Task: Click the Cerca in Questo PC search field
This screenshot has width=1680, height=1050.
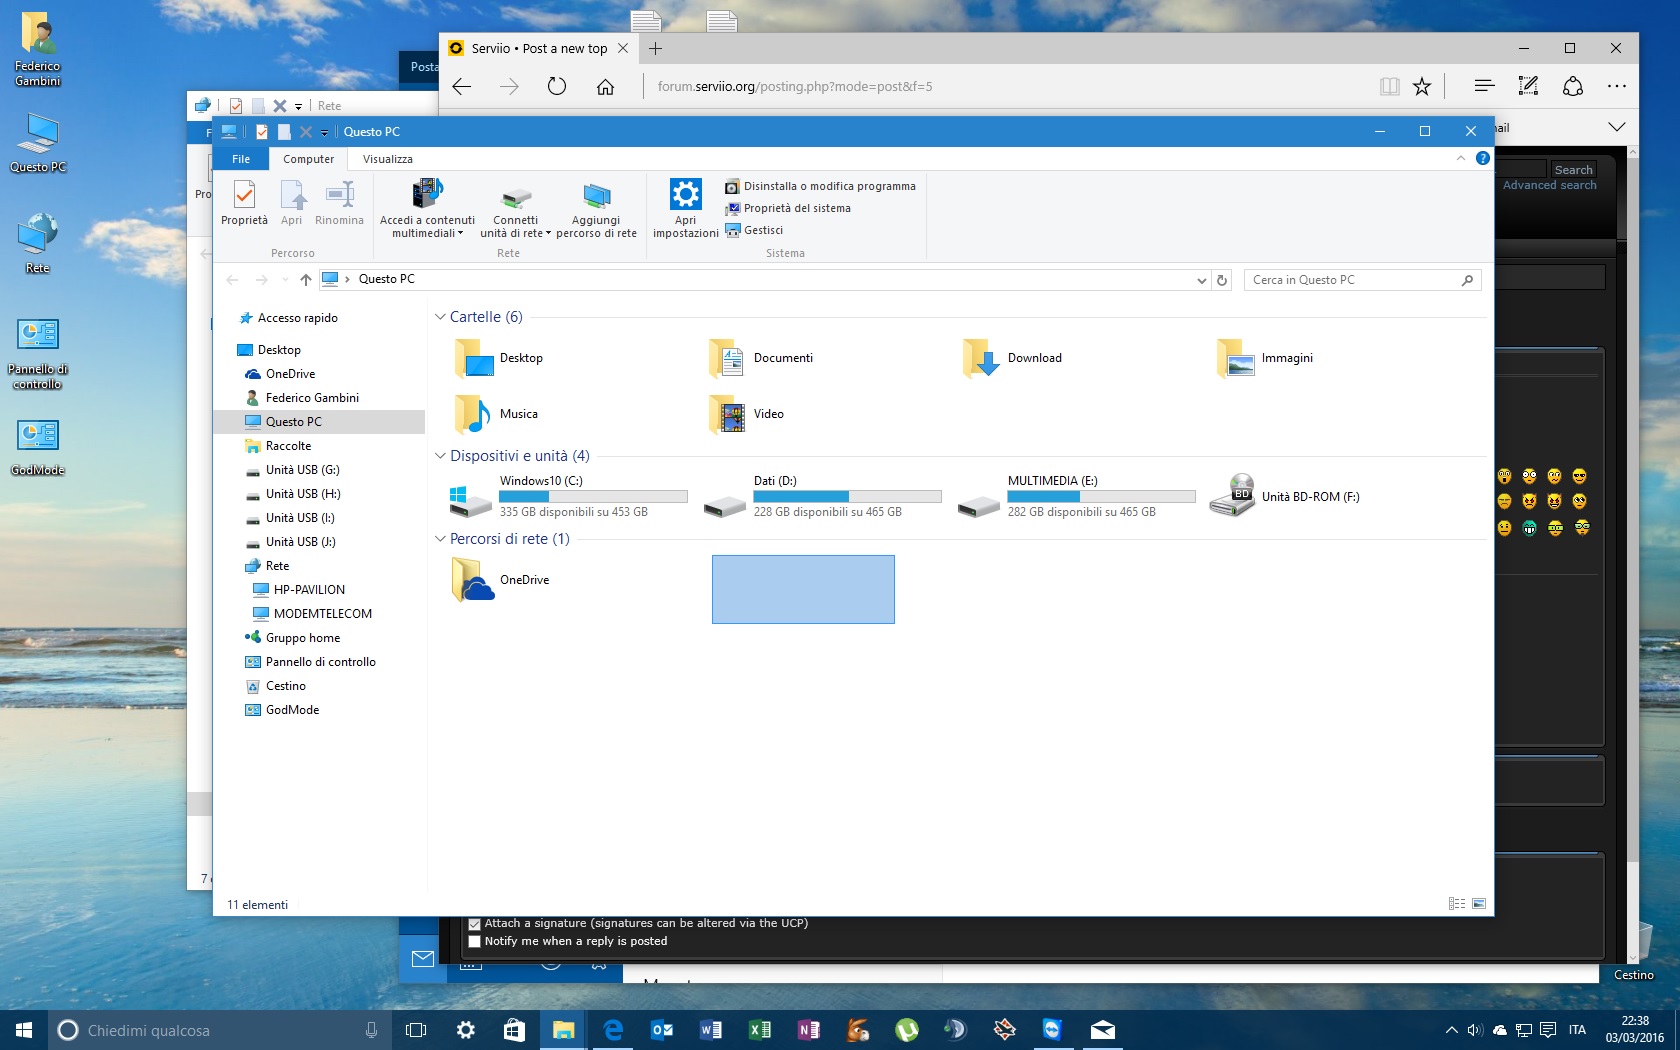Action: 1355,280
